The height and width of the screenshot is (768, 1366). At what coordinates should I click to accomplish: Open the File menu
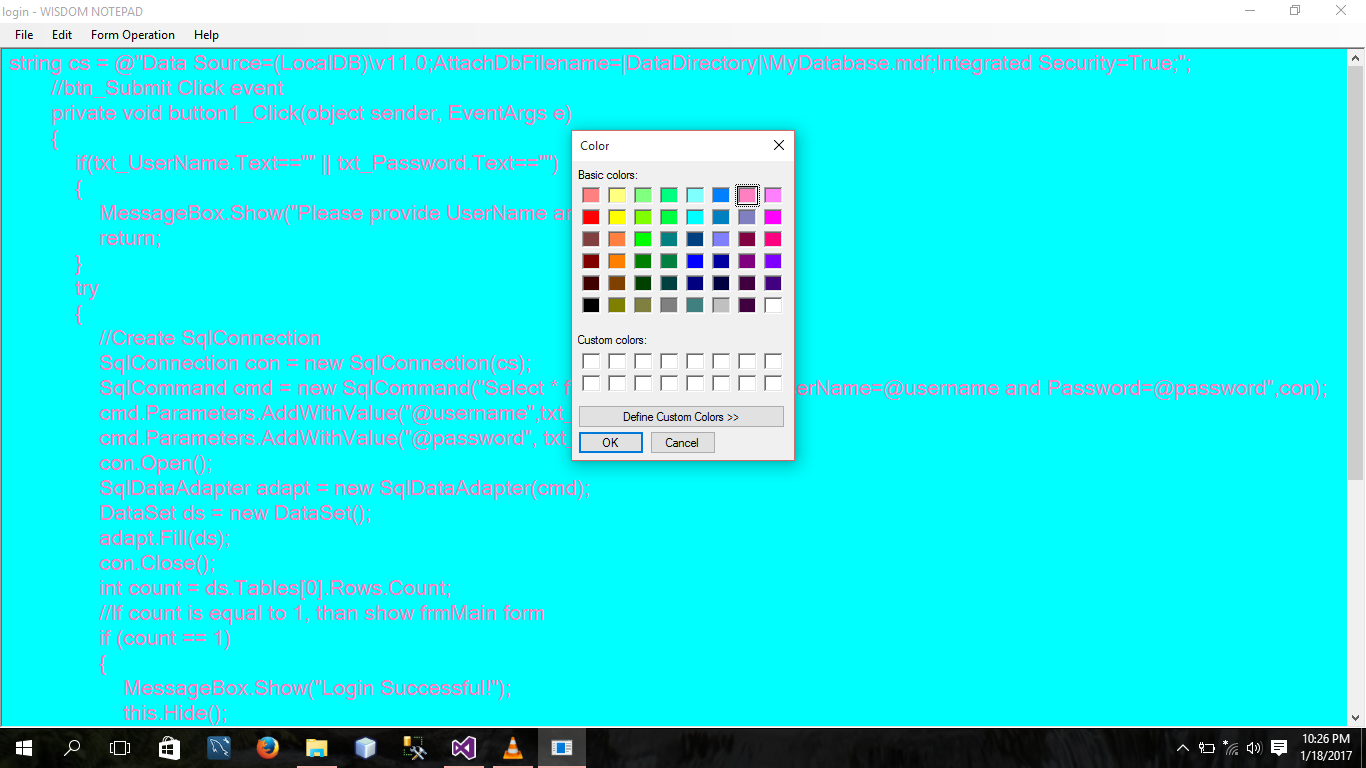pyautogui.click(x=23, y=34)
